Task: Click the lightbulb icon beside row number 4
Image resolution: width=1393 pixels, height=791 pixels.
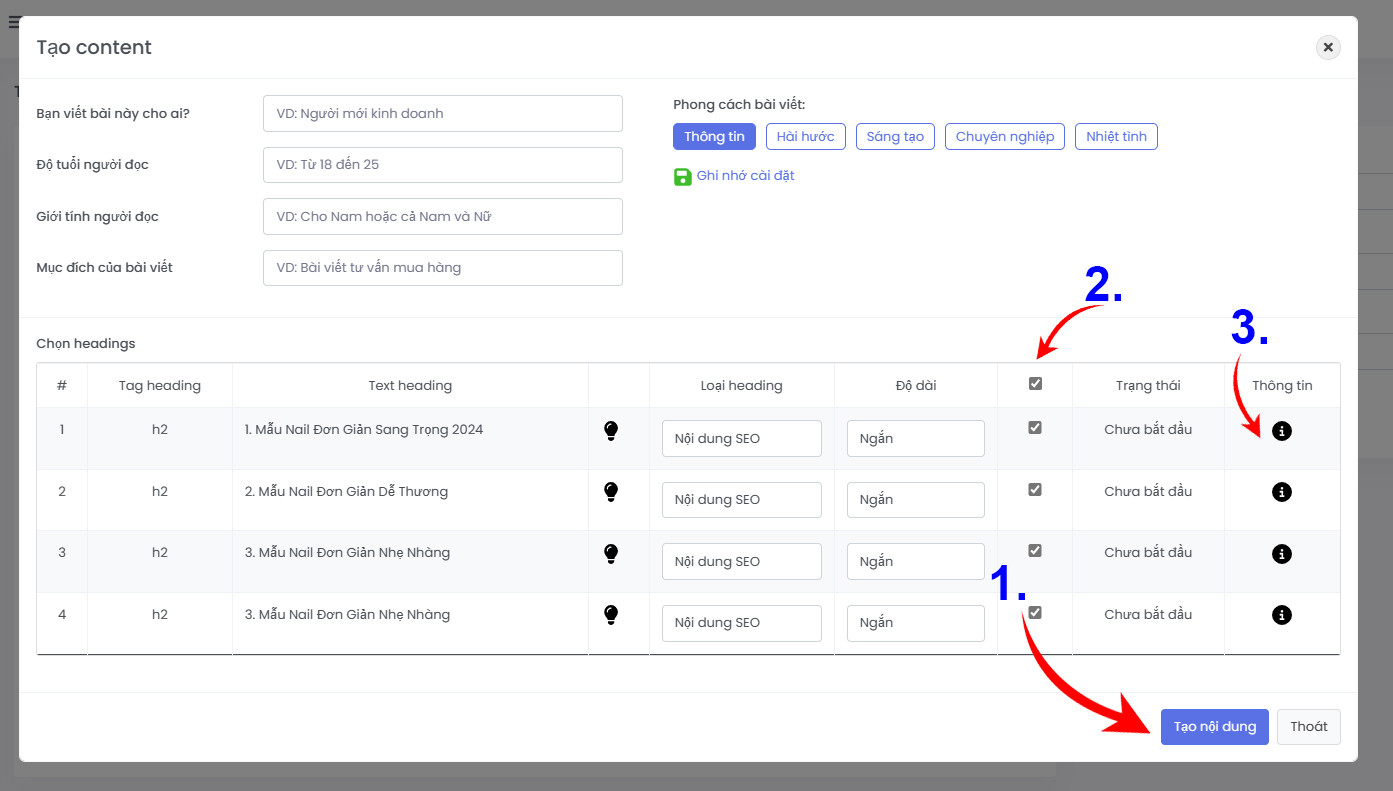Action: [611, 615]
